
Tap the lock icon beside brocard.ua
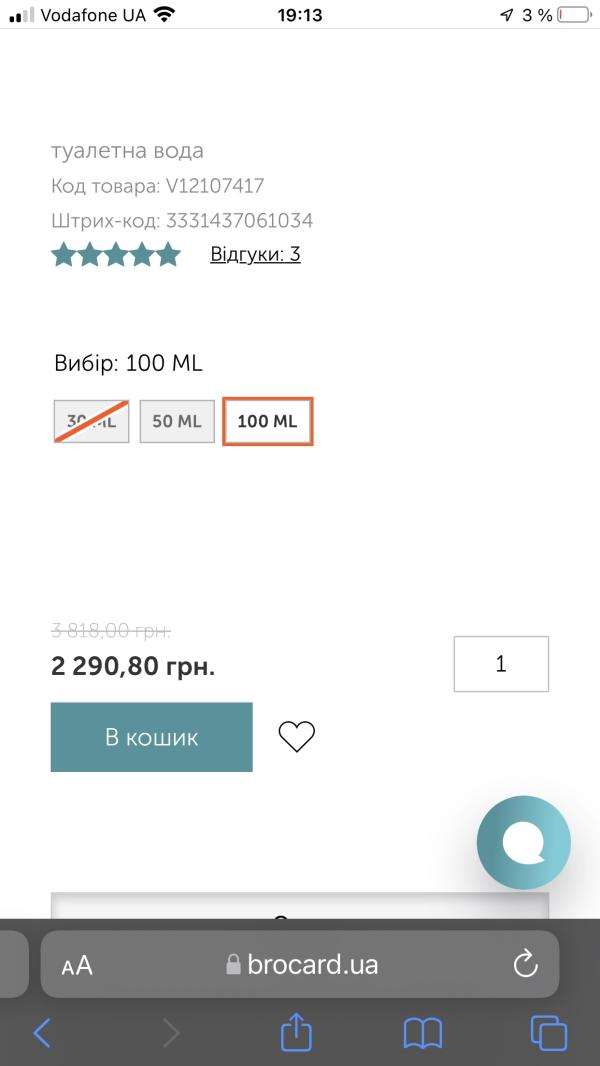point(233,965)
